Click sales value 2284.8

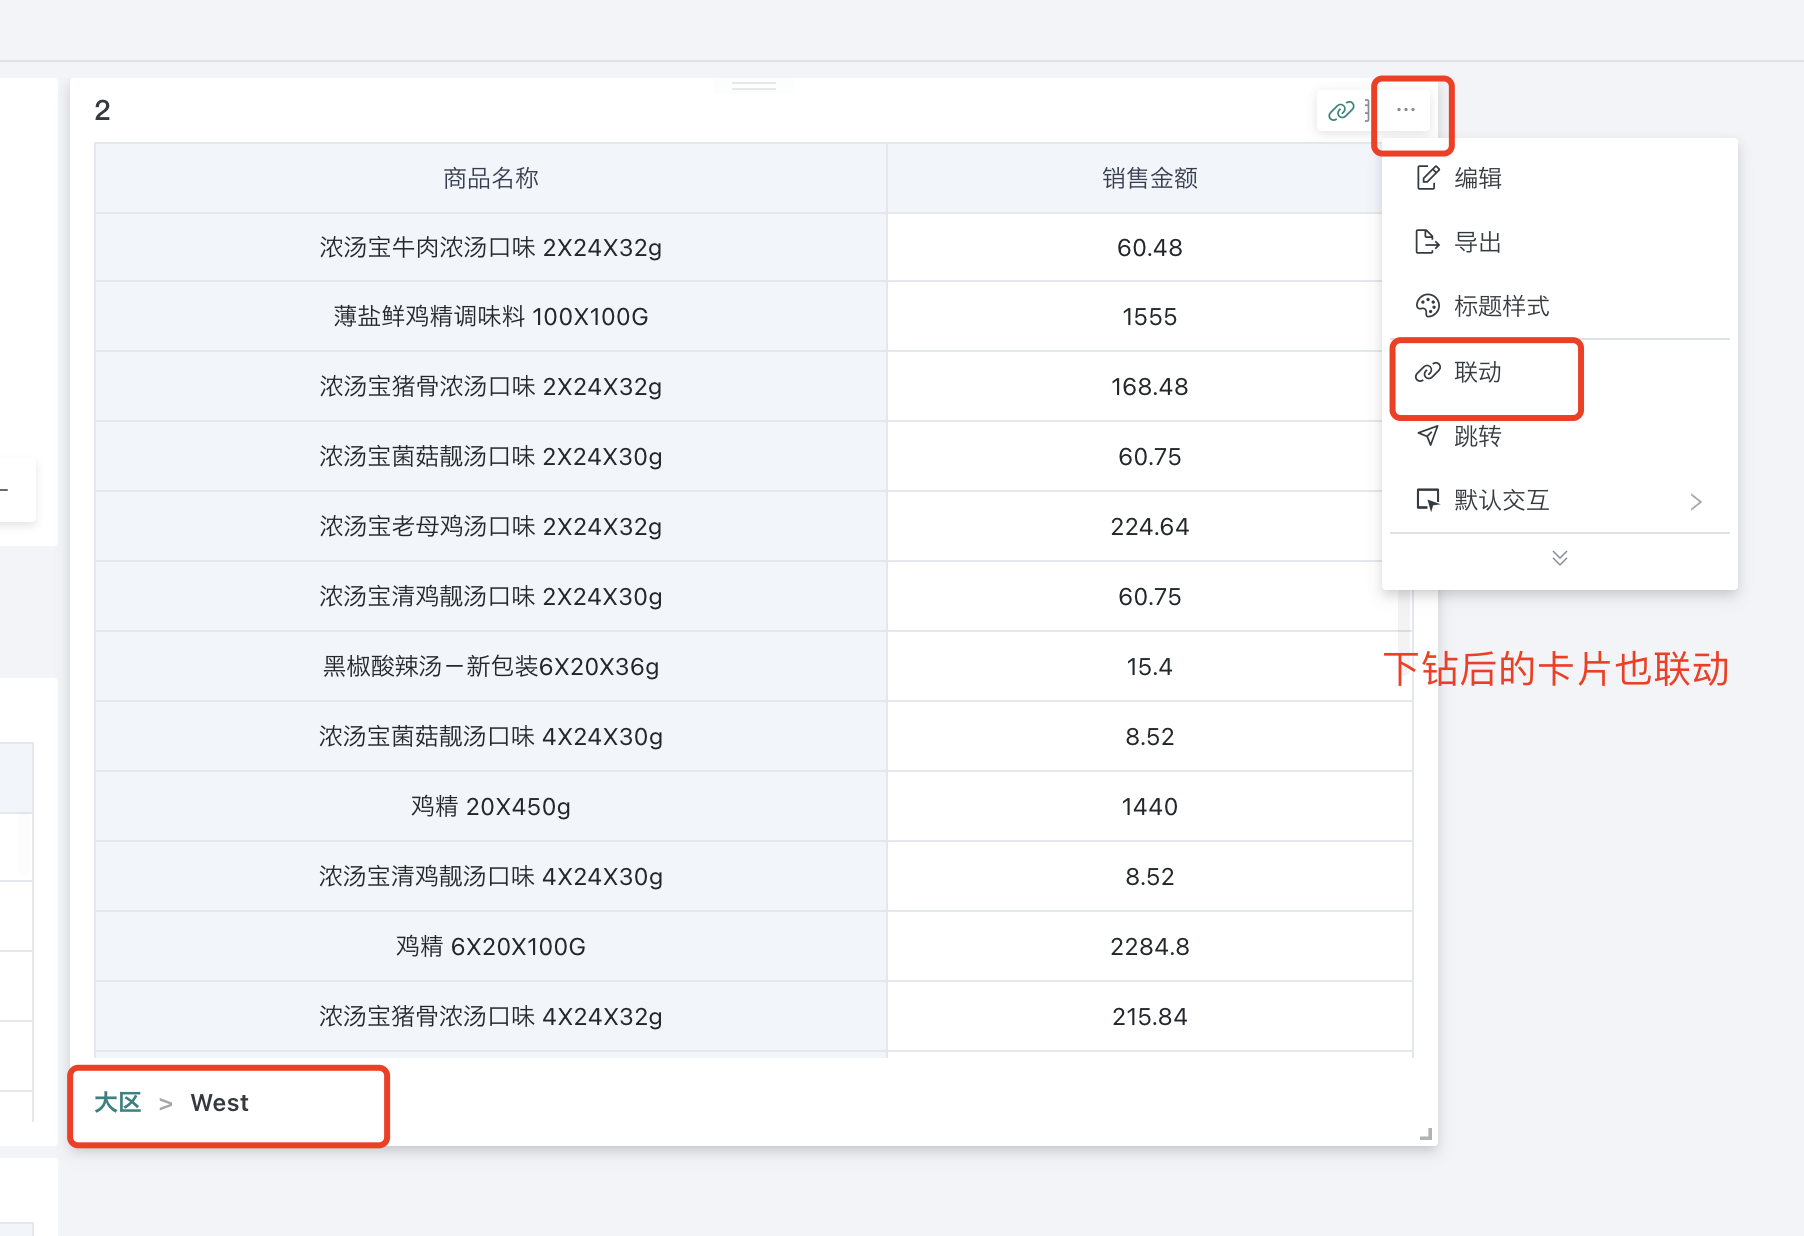click(1150, 947)
